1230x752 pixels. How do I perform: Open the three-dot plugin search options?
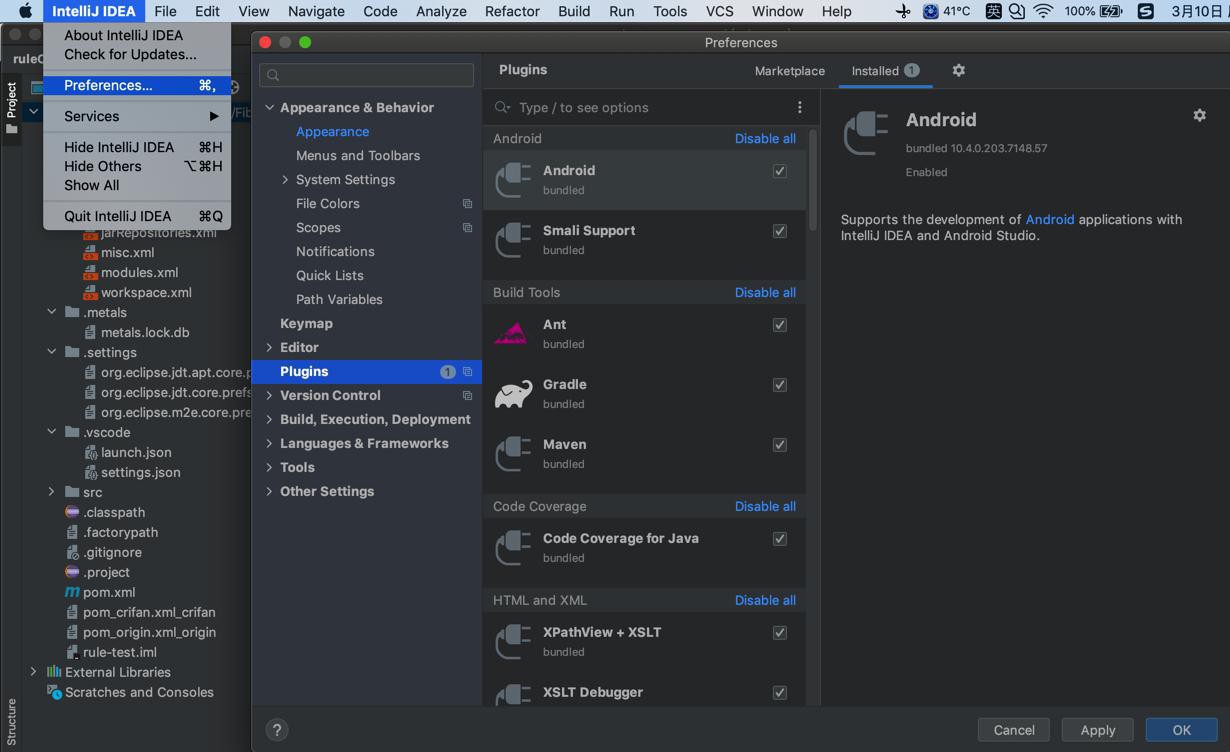click(799, 107)
